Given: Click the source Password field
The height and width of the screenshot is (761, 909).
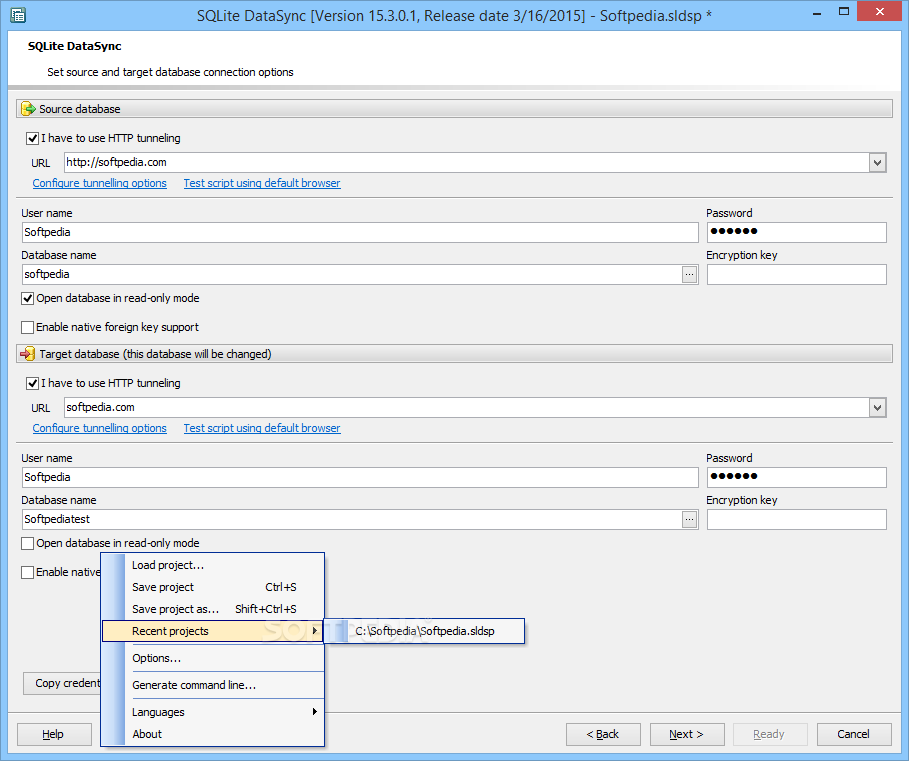Looking at the screenshot, I should click(797, 232).
